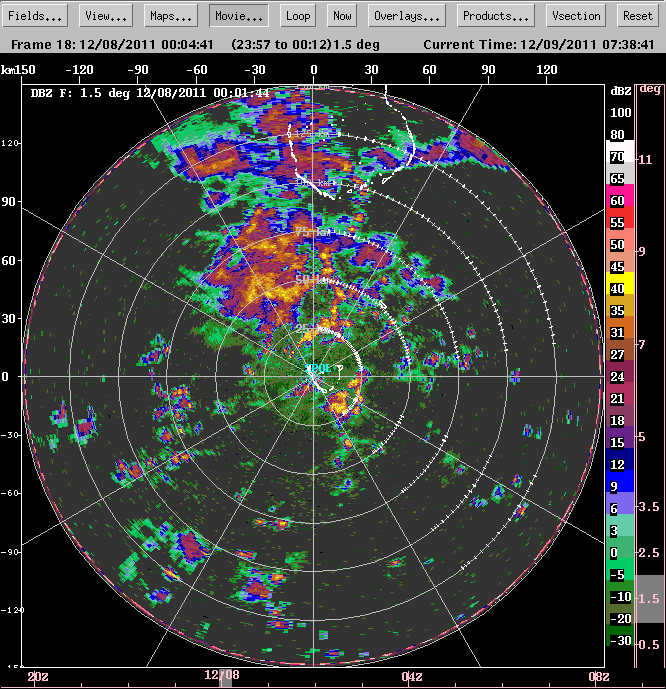The height and width of the screenshot is (689, 666).
Task: Jump to current time with Now
Action: click(342, 16)
